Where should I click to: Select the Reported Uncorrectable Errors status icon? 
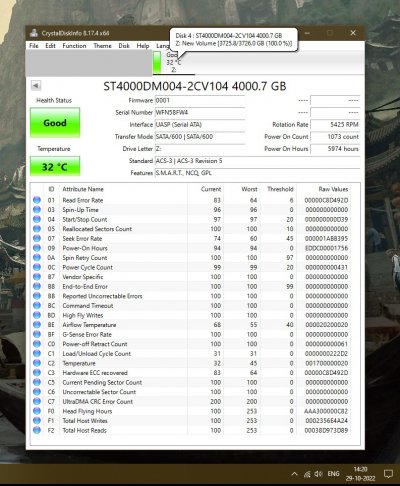click(37, 296)
